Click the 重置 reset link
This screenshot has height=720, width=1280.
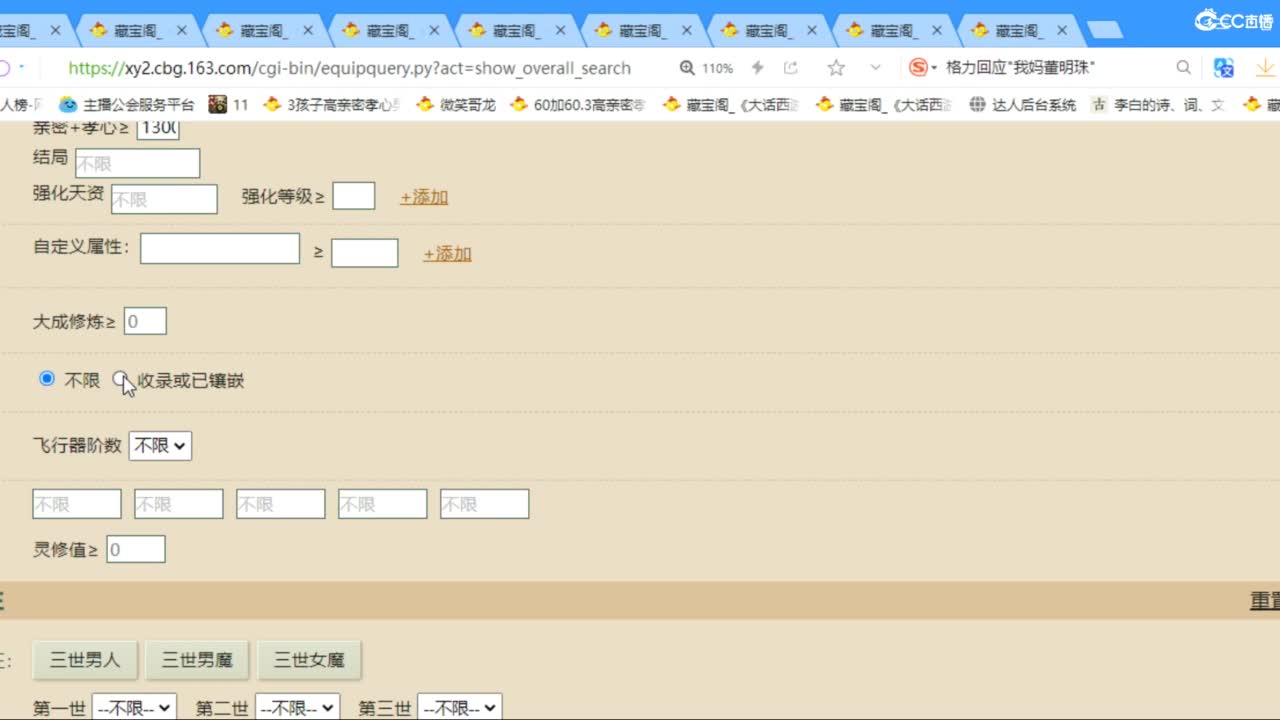(x=1265, y=601)
